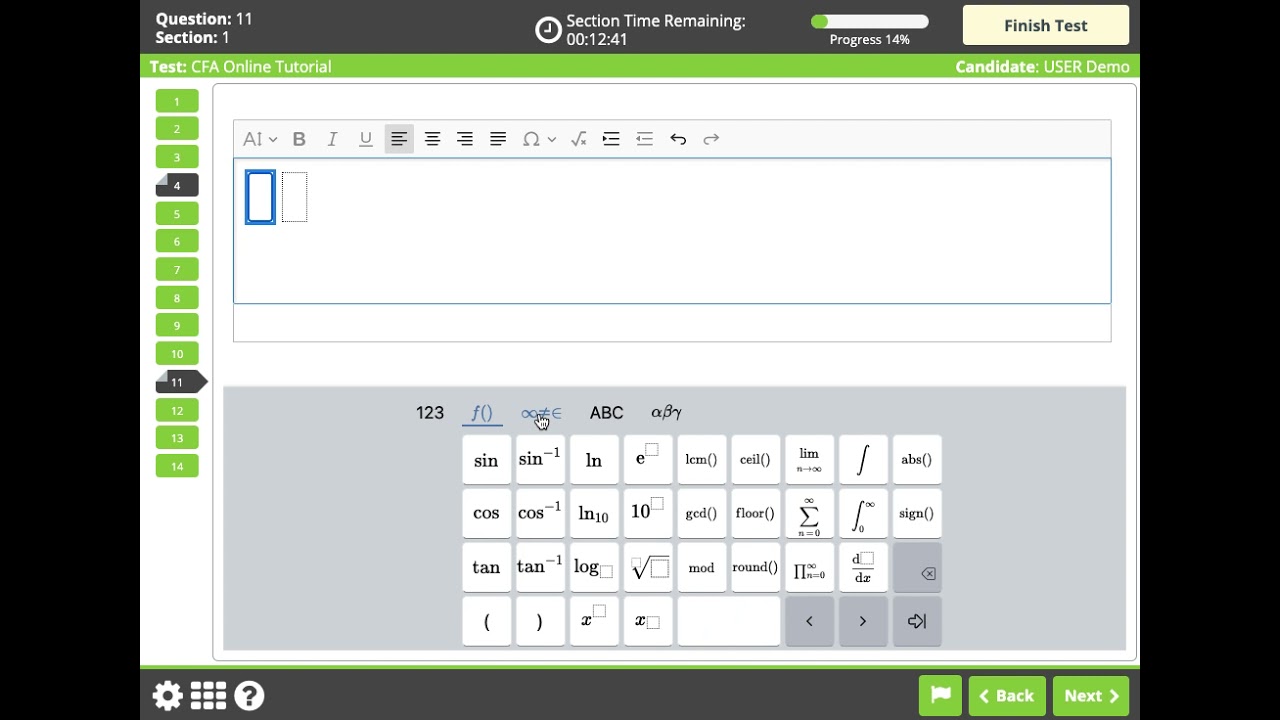Insert the lcm() function
Screen dimensions: 1280x720
(x=702, y=460)
